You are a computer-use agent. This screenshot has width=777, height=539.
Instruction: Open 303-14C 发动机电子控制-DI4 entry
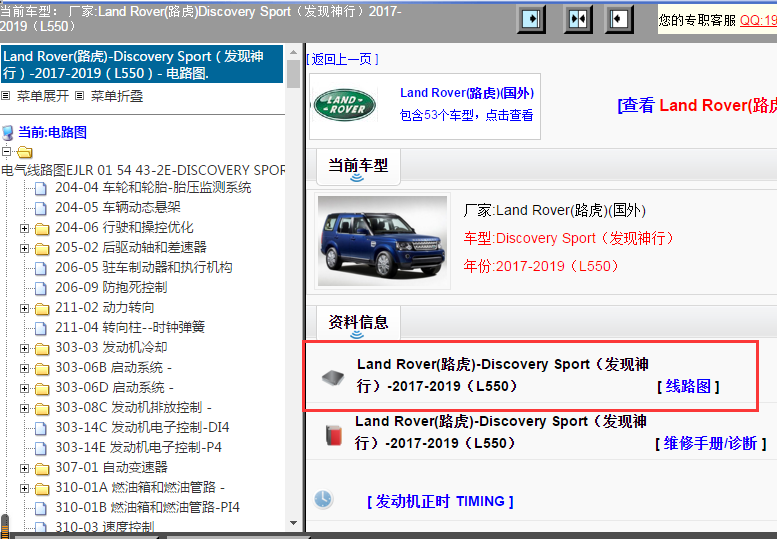[x=142, y=428]
